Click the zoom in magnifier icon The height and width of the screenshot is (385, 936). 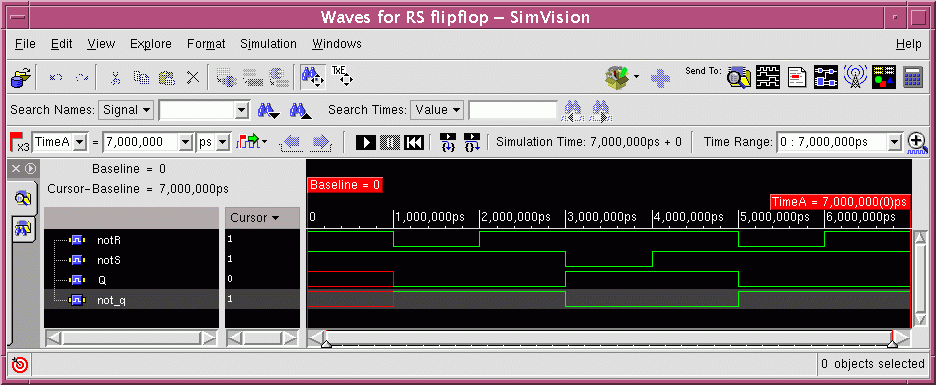point(917,143)
